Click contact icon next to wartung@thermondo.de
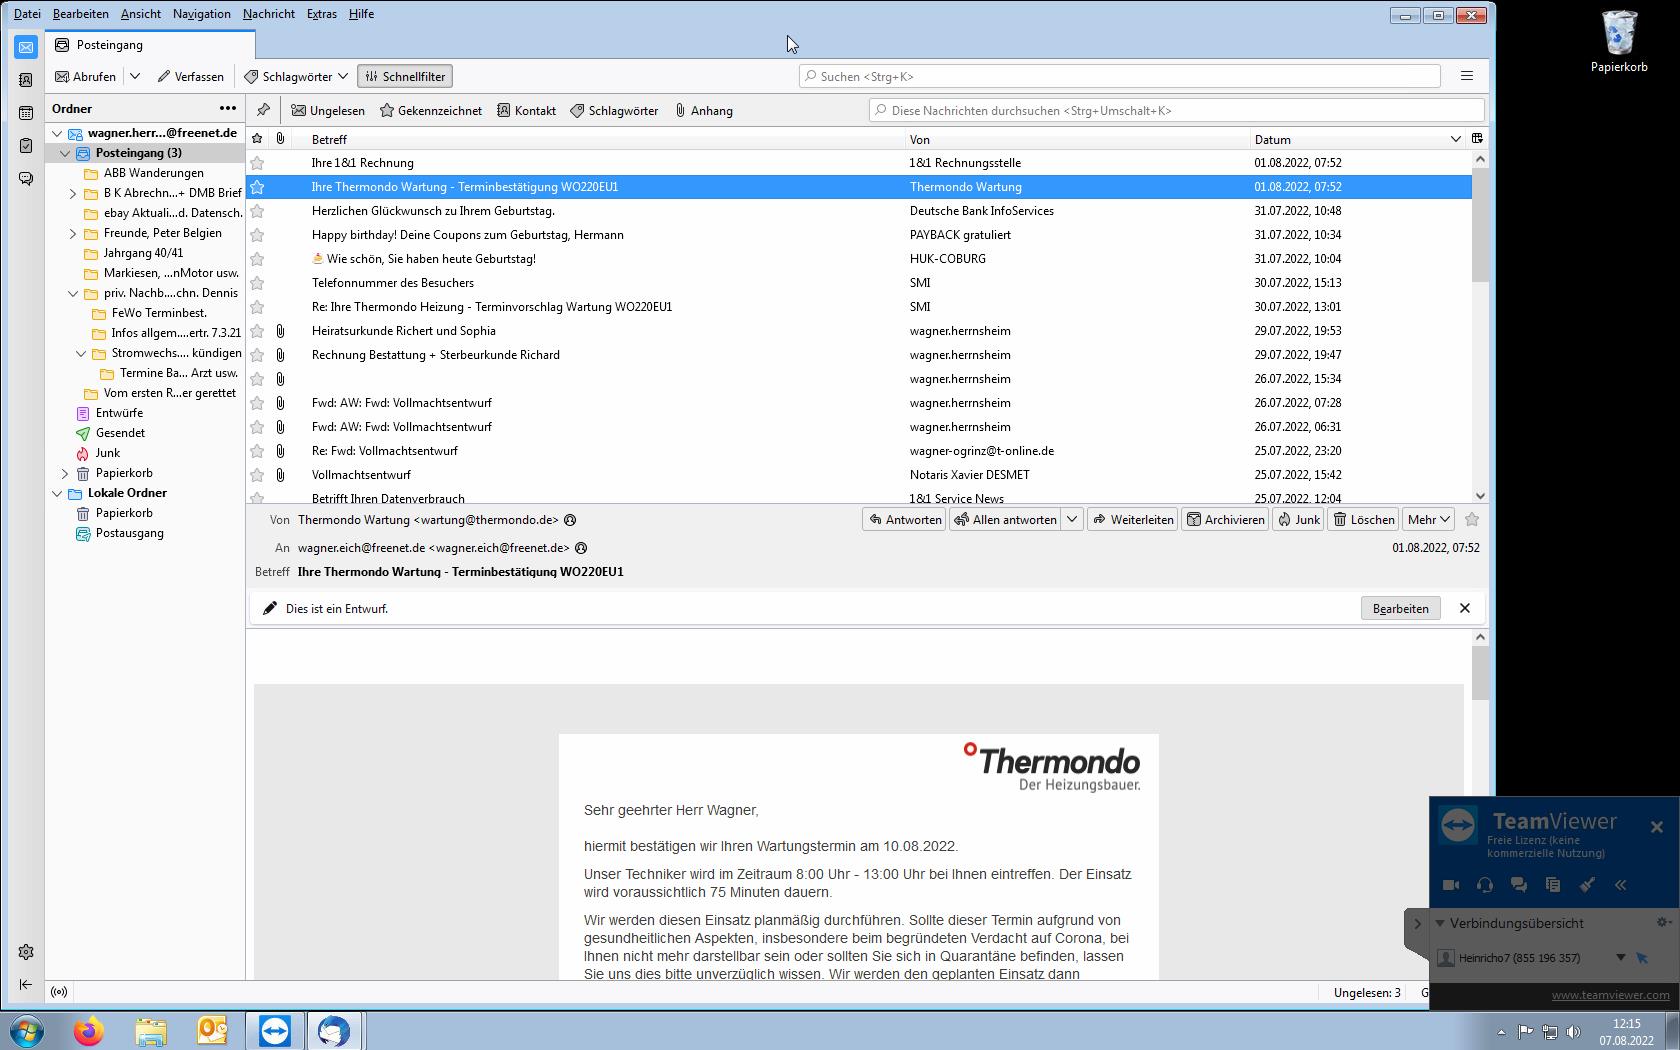The width and height of the screenshot is (1680, 1050). [570, 520]
